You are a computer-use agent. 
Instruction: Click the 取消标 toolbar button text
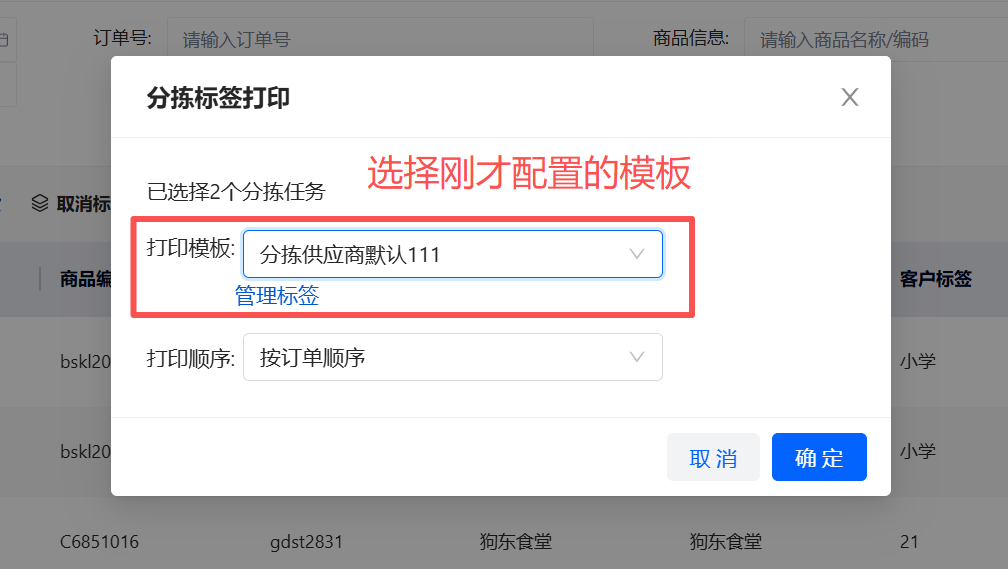83,204
